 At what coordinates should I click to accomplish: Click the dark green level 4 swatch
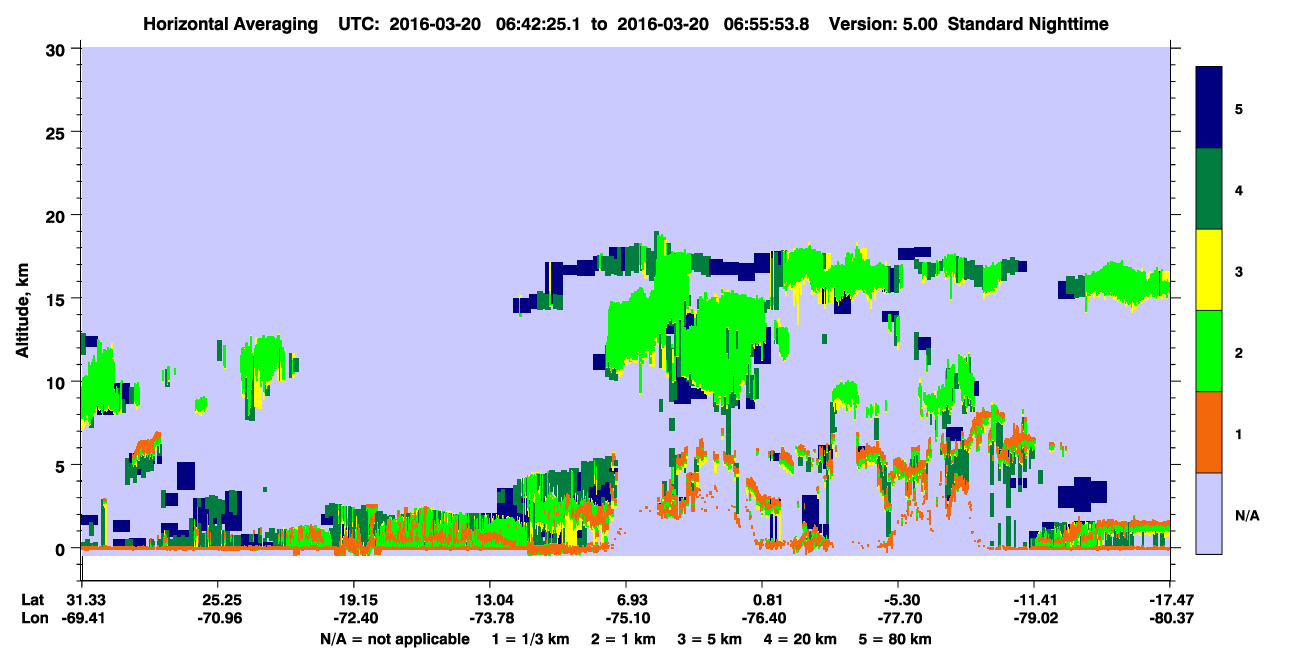click(x=1209, y=189)
